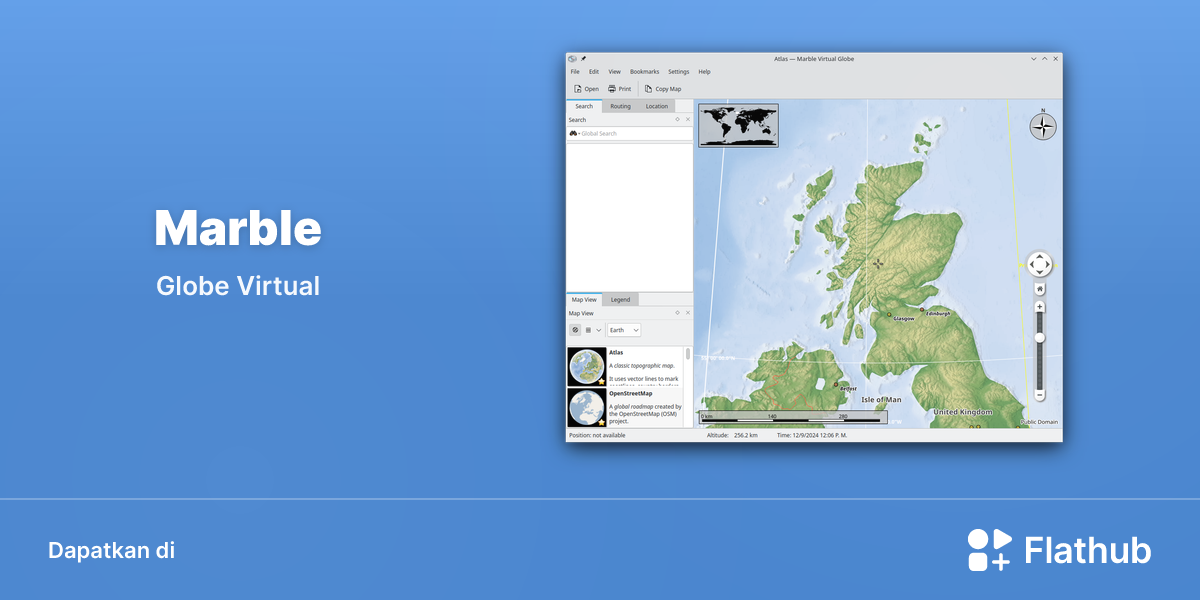This screenshot has height=600, width=1200.
Task: Click the Glasgow city label on the map
Action: click(904, 319)
